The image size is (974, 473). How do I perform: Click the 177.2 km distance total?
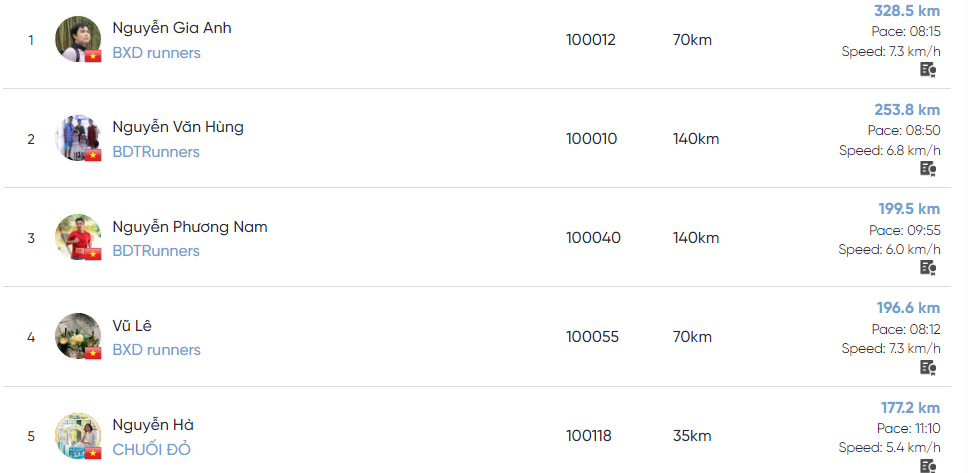(x=910, y=408)
